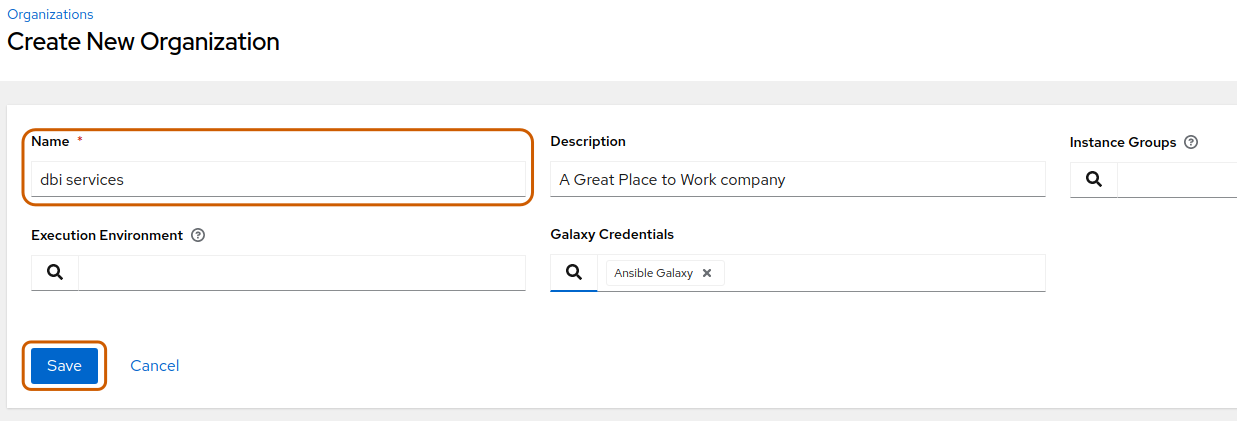The image size is (1237, 421).
Task: Click the Name field label
Action: [50, 142]
